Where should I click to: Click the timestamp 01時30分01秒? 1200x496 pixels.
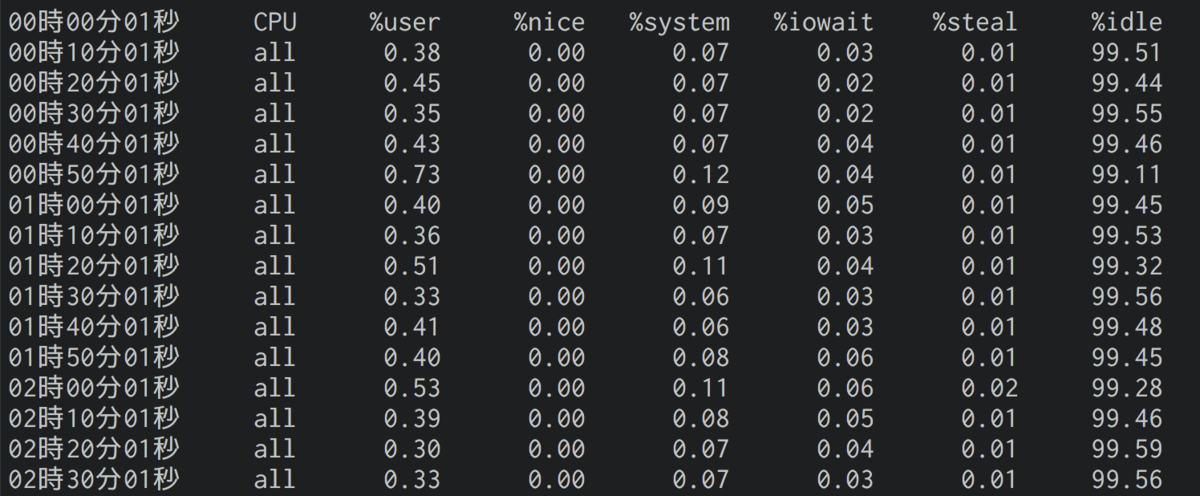[x=94, y=297]
